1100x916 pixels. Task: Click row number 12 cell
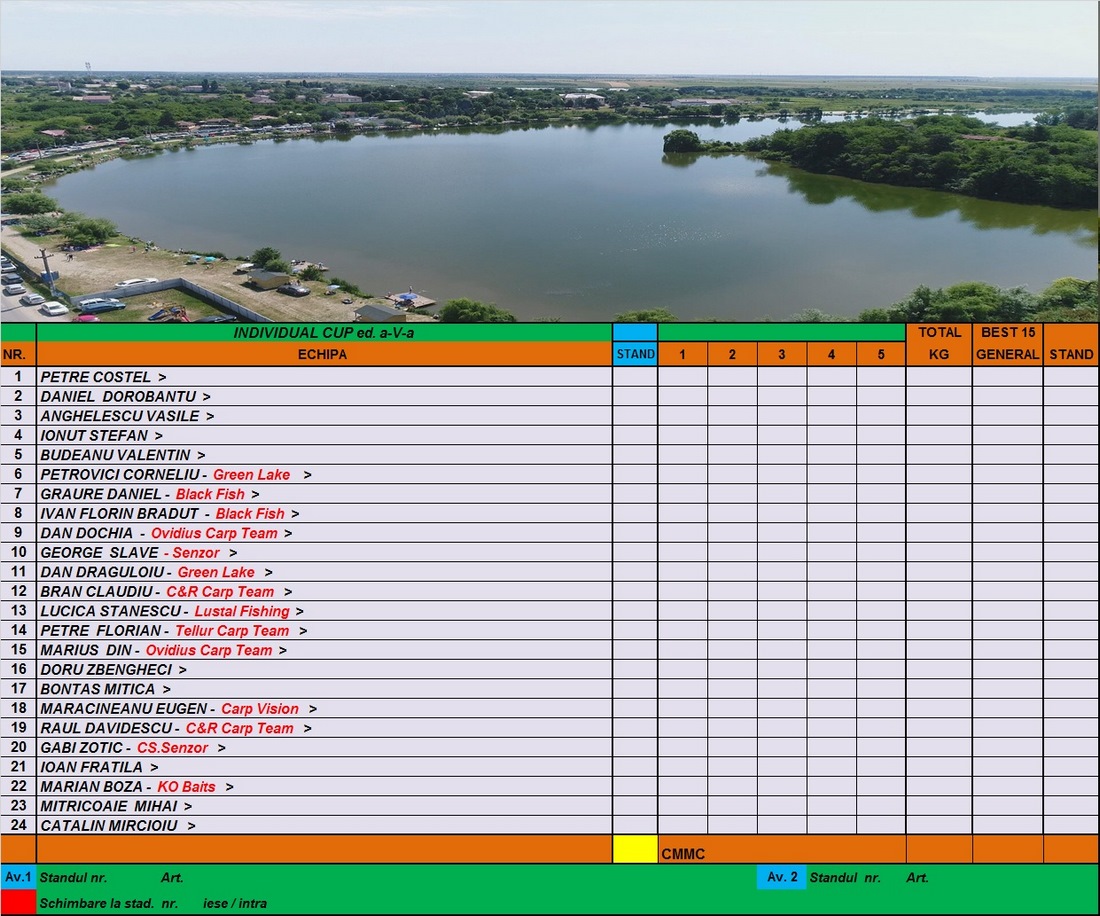tap(18, 592)
